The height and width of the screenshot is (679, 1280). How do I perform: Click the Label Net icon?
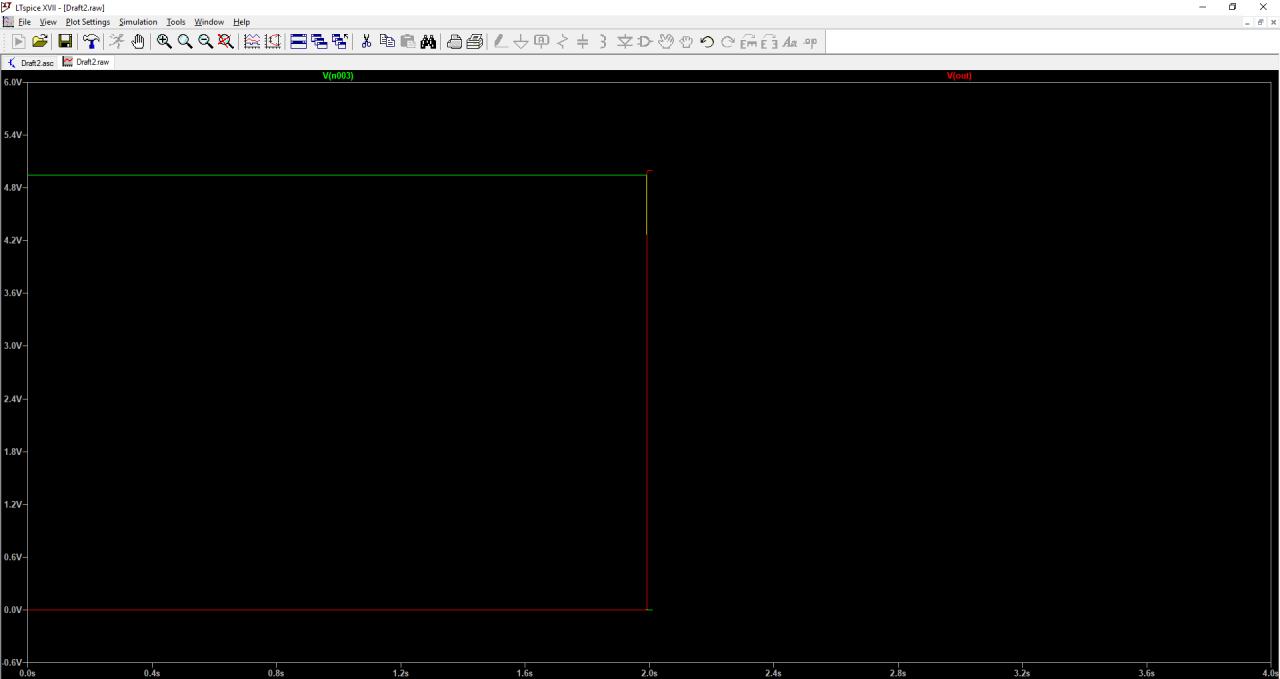[x=542, y=41]
